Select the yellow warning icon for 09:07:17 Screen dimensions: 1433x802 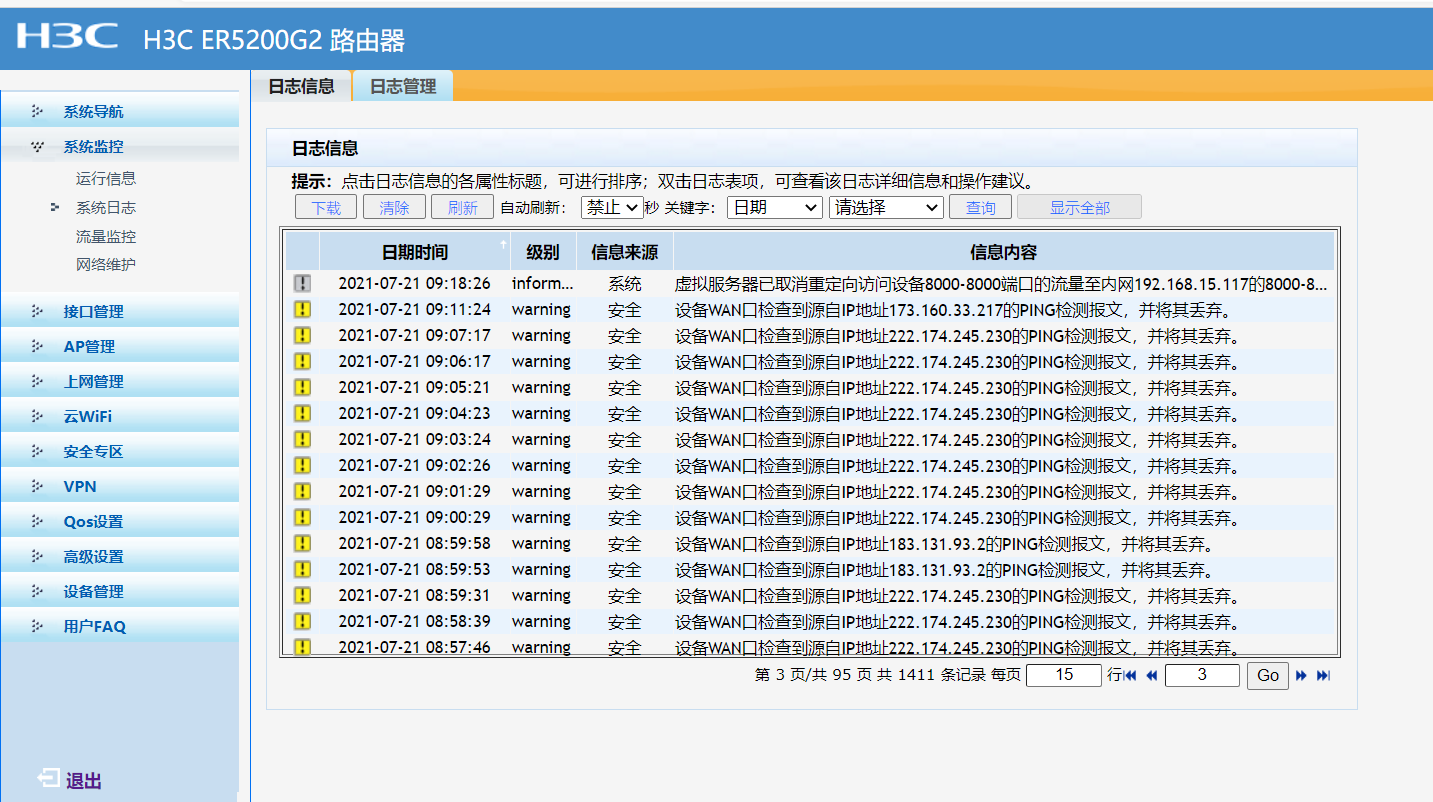pos(302,336)
